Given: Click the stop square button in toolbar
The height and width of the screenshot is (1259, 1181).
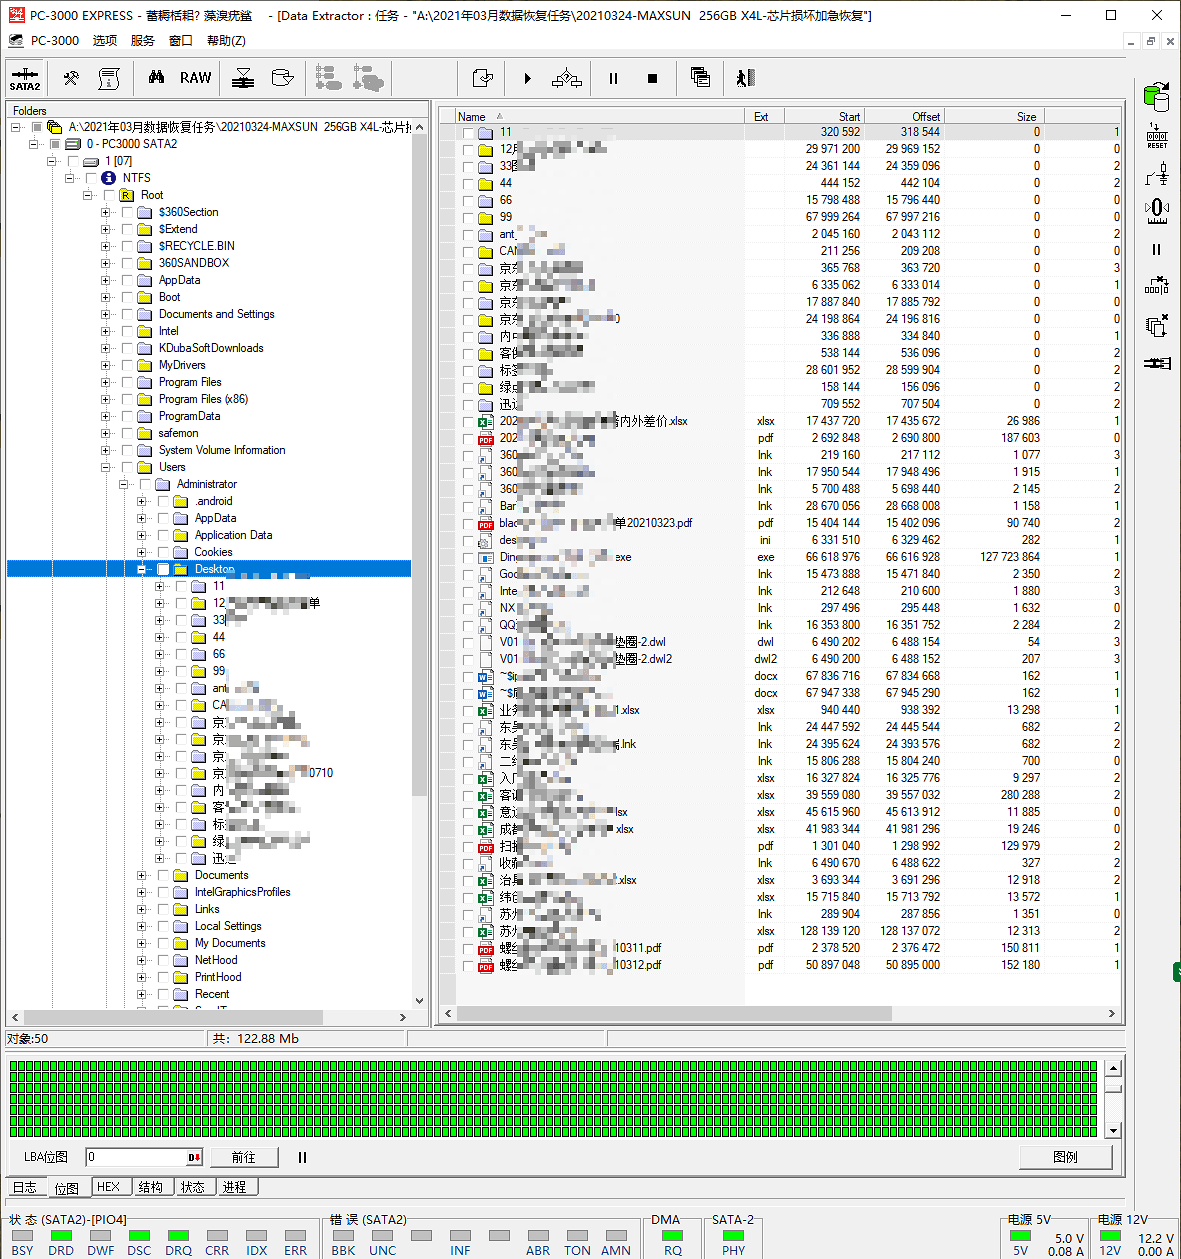Looking at the screenshot, I should [x=652, y=78].
